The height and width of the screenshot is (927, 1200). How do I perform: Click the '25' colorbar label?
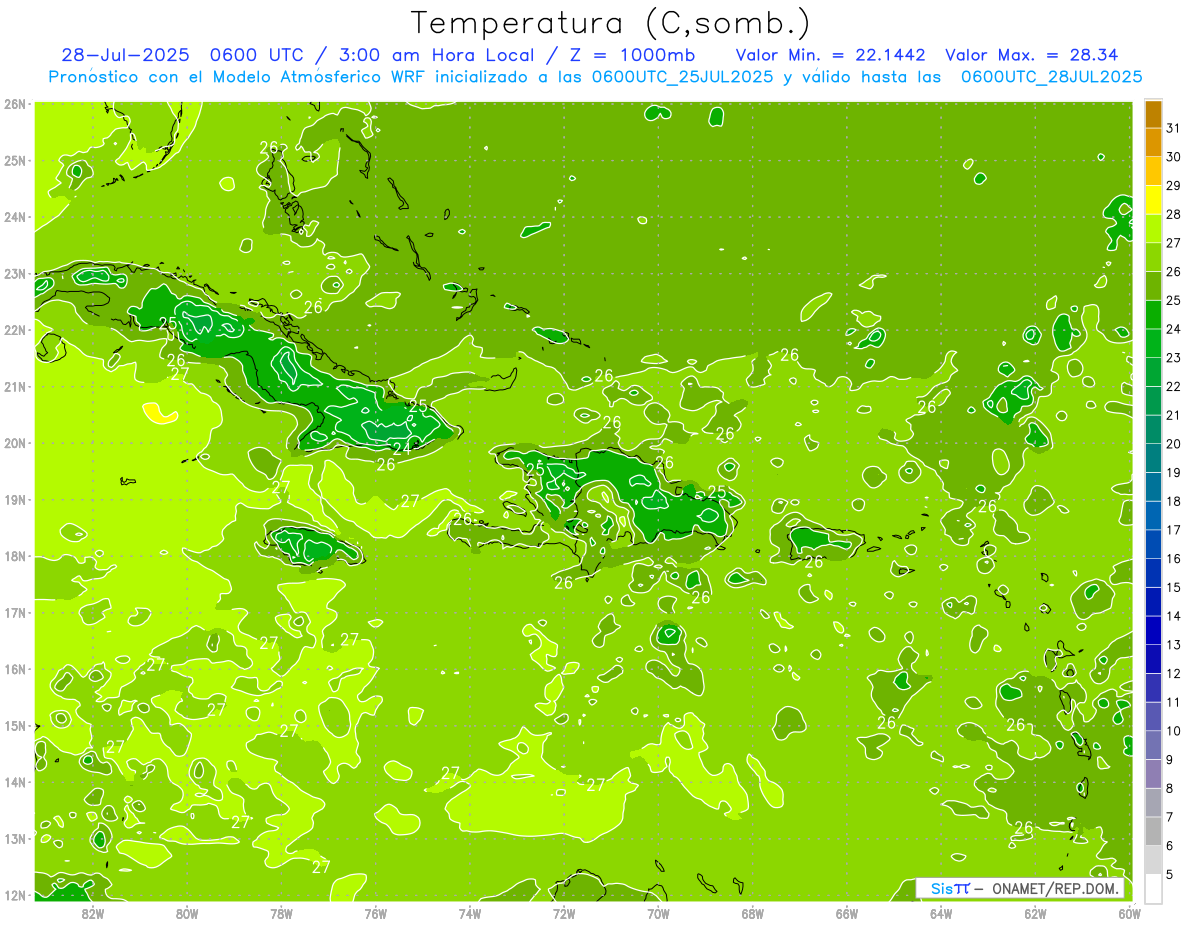1173,300
